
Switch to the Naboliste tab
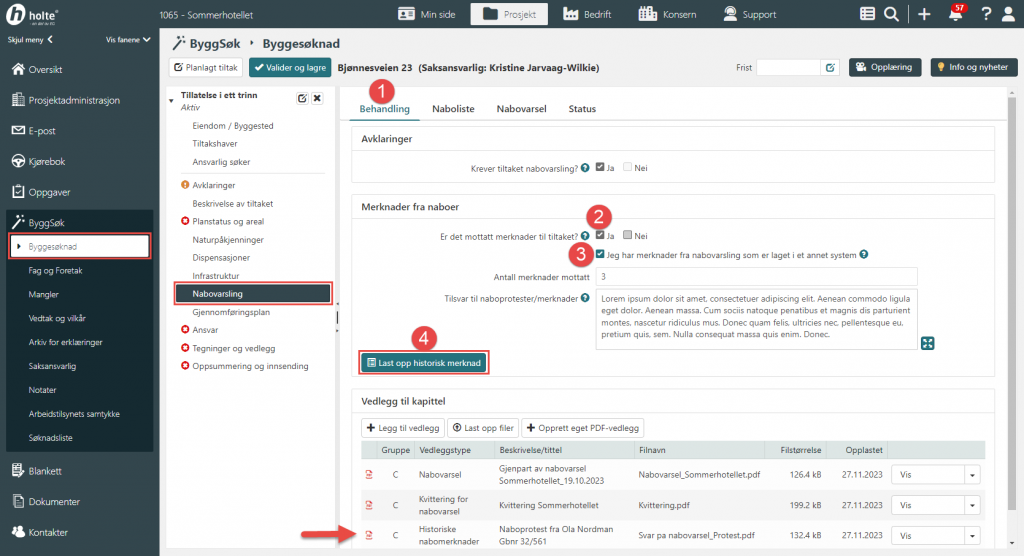[453, 108]
